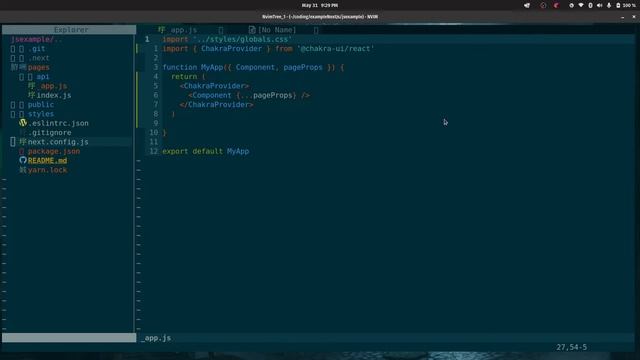The image size is (640, 360).
Task: Click the _app.js status line filename
Action: coord(156,338)
